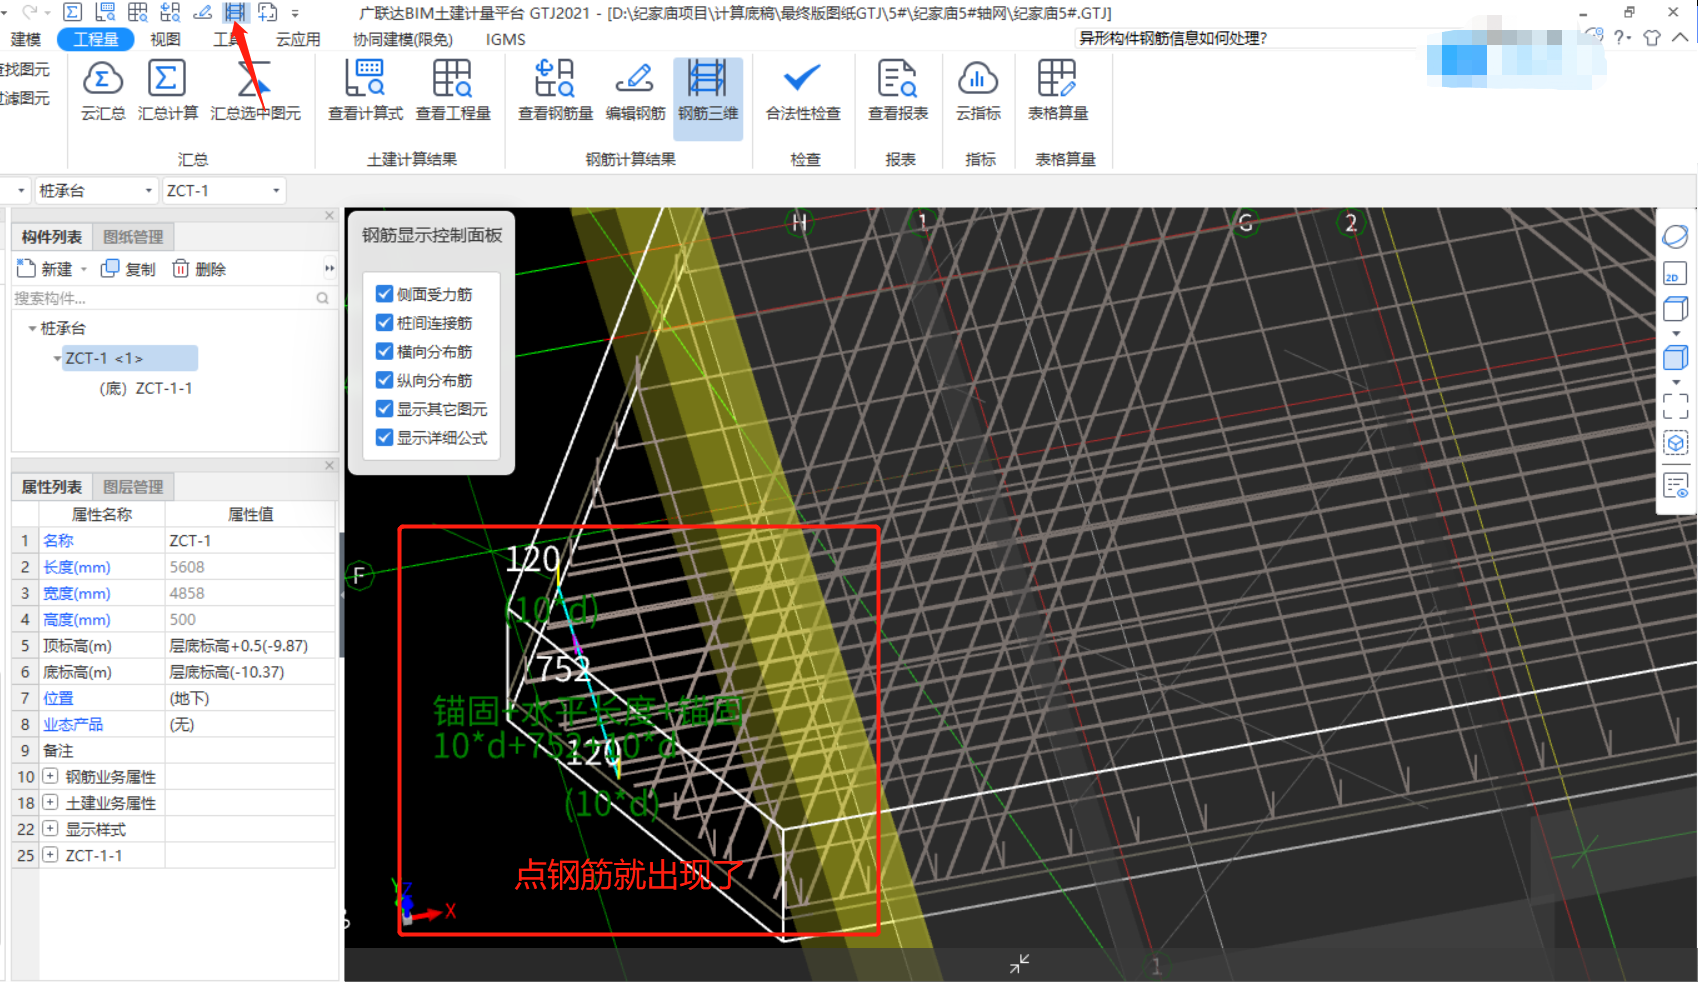Expand 显示样式 property group
1698x982 pixels.
coord(50,828)
